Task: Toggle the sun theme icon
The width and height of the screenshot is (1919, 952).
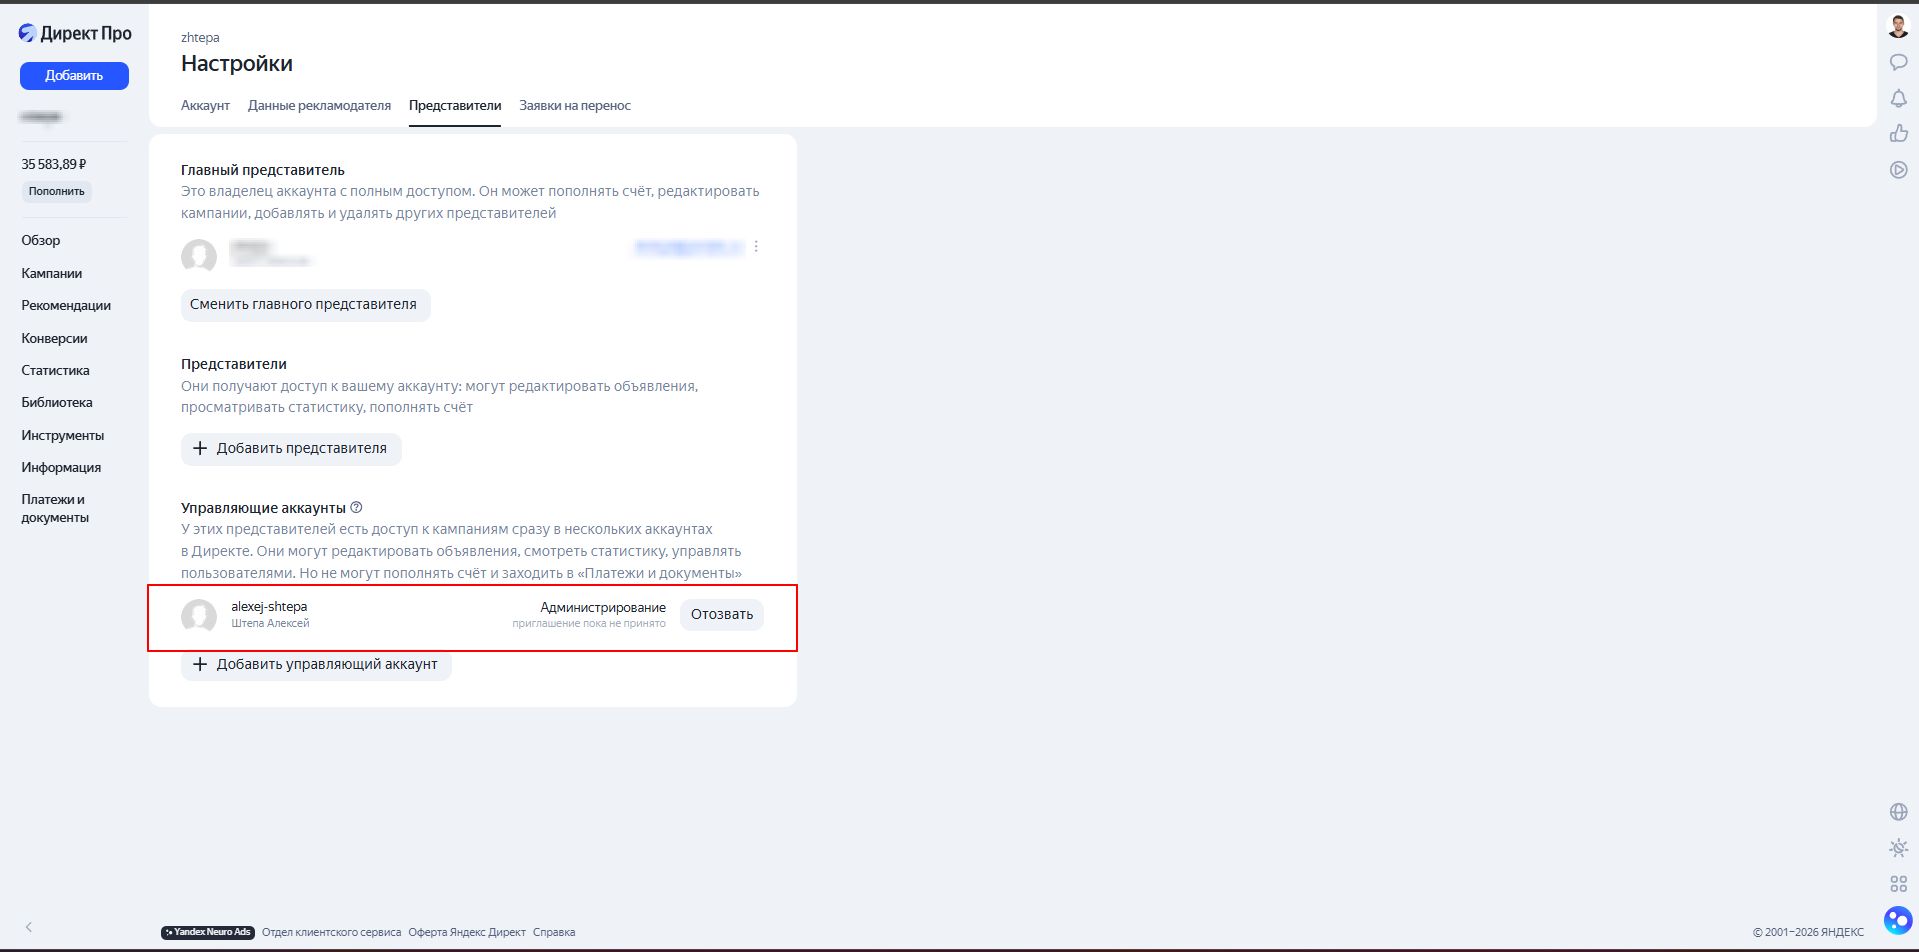Action: [1898, 848]
